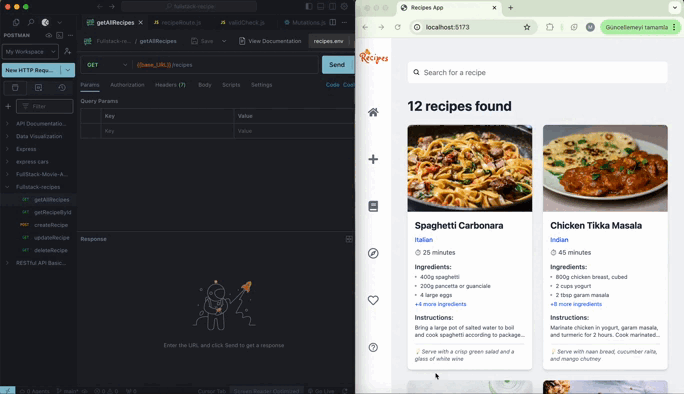Open the deleteRecipe request
The width and height of the screenshot is (684, 394).
[x=51, y=250]
